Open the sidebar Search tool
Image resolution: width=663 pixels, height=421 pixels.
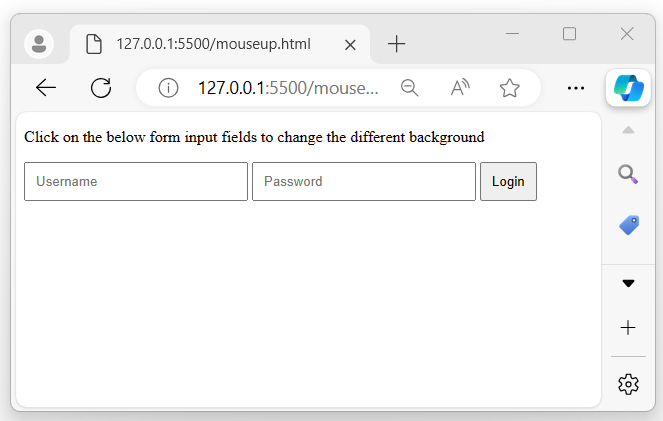click(628, 174)
